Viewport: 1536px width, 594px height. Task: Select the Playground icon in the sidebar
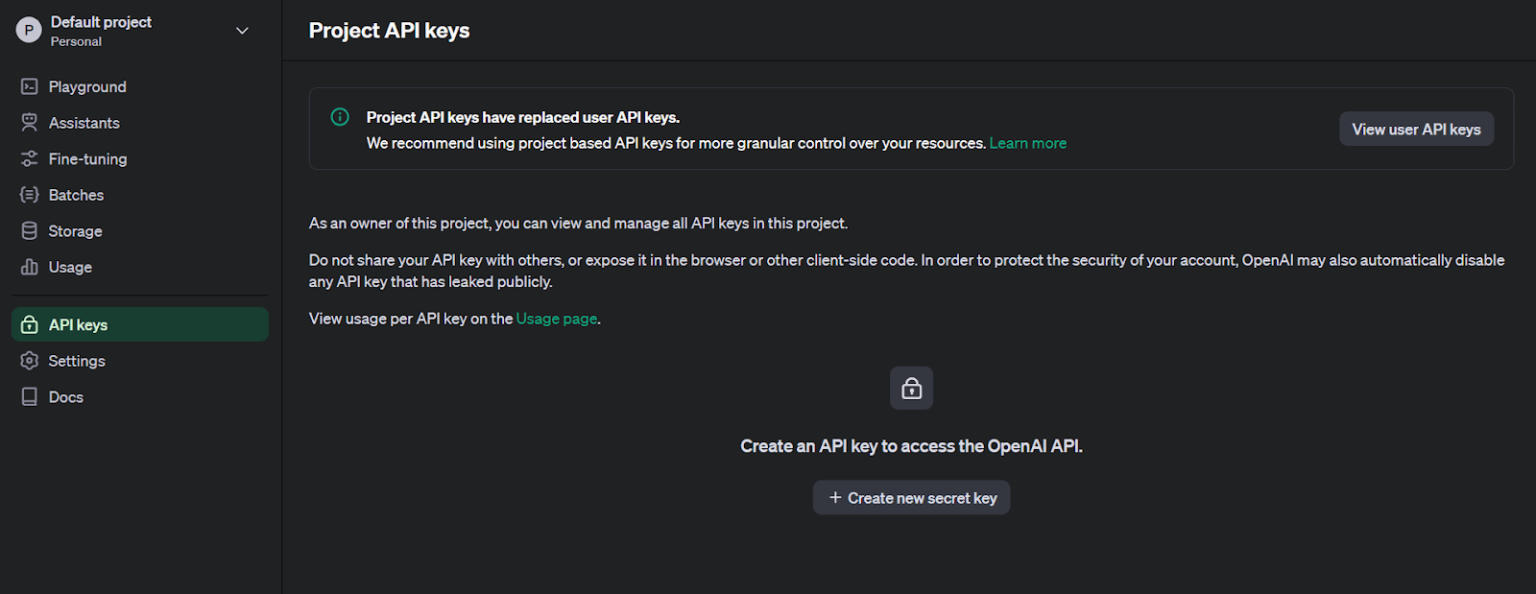[x=30, y=86]
